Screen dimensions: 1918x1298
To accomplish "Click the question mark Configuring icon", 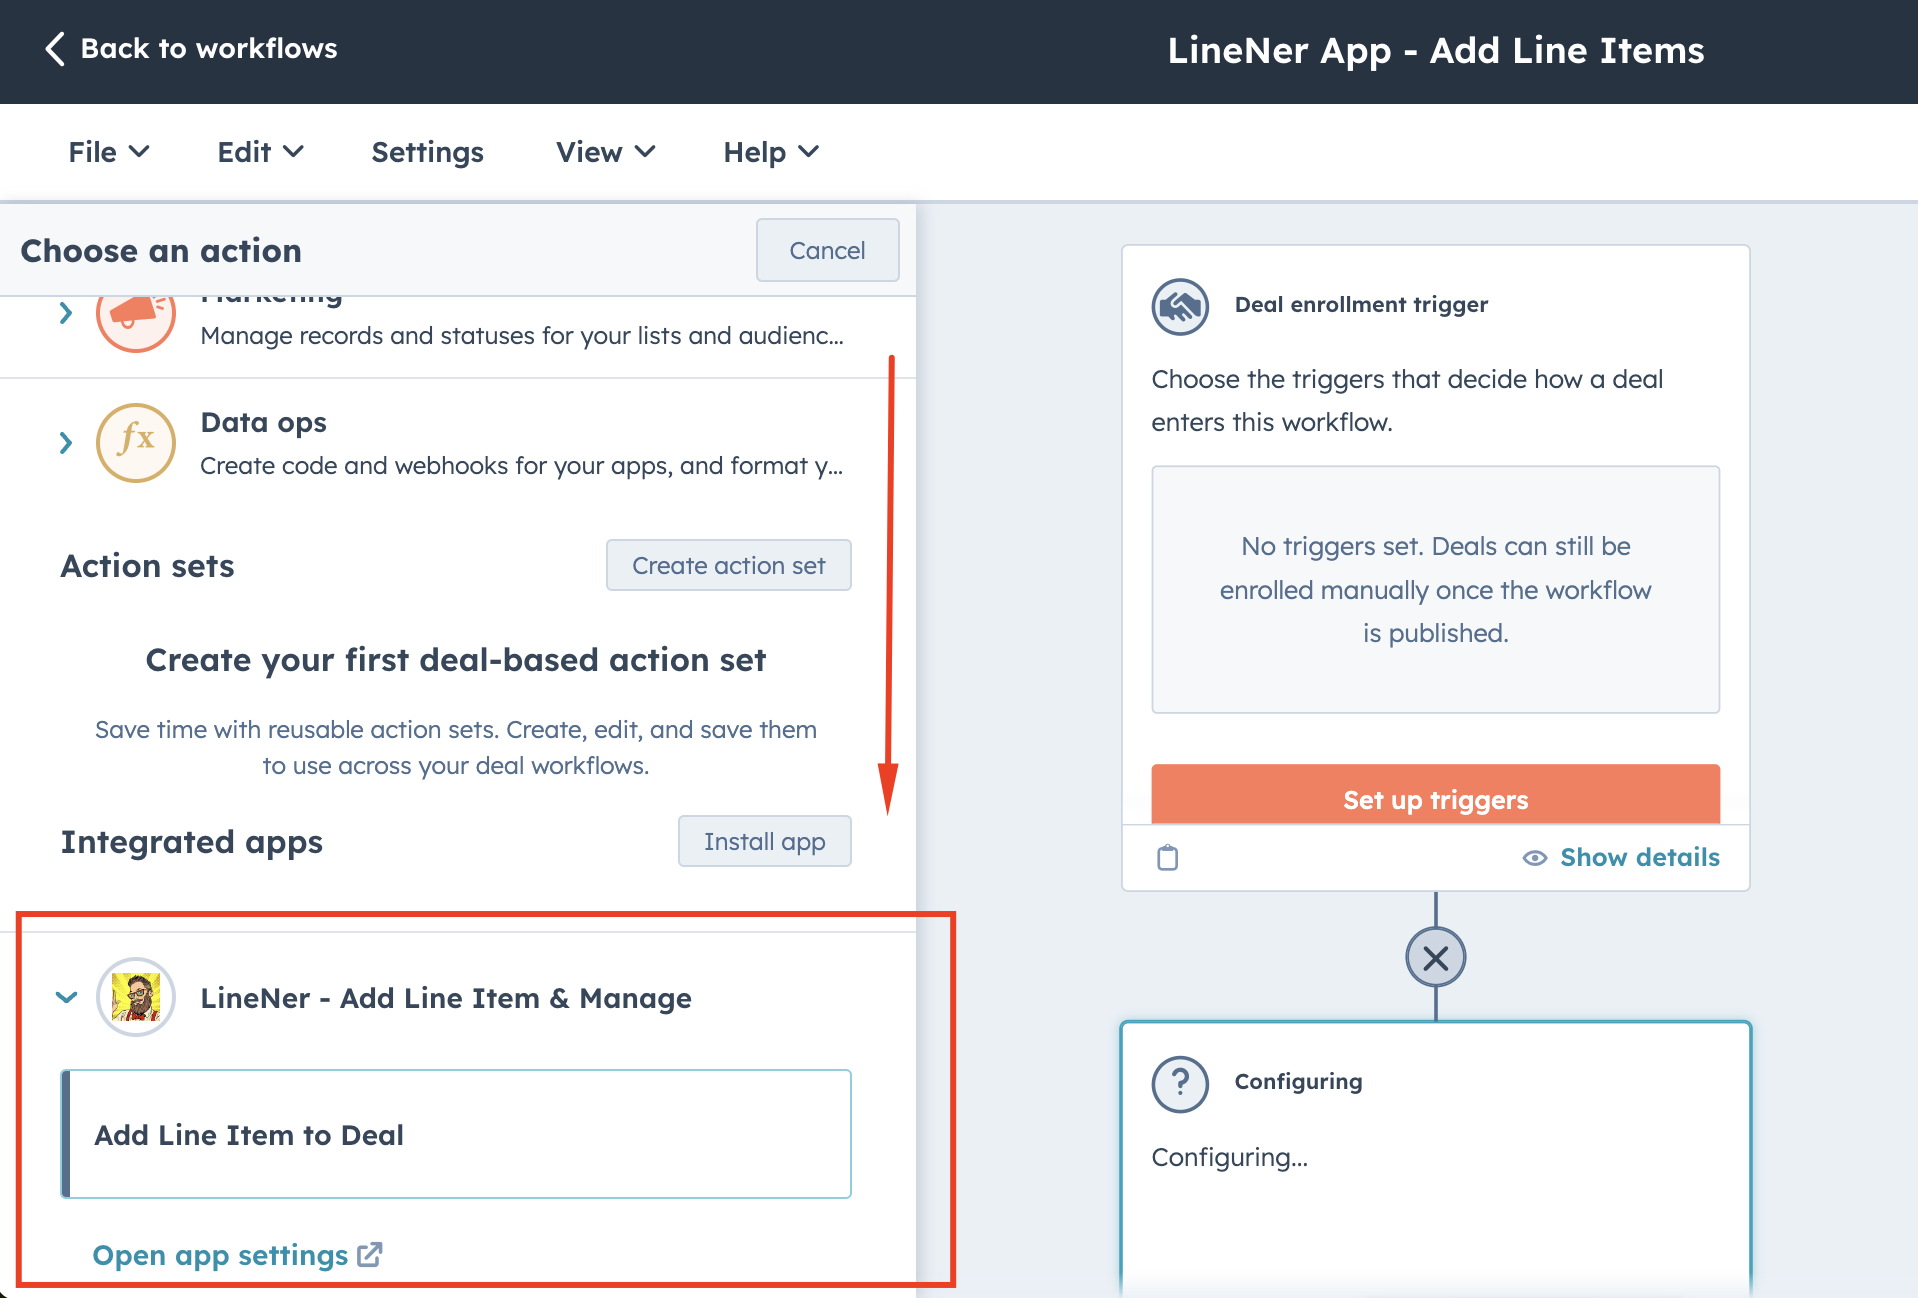I will pos(1180,1084).
